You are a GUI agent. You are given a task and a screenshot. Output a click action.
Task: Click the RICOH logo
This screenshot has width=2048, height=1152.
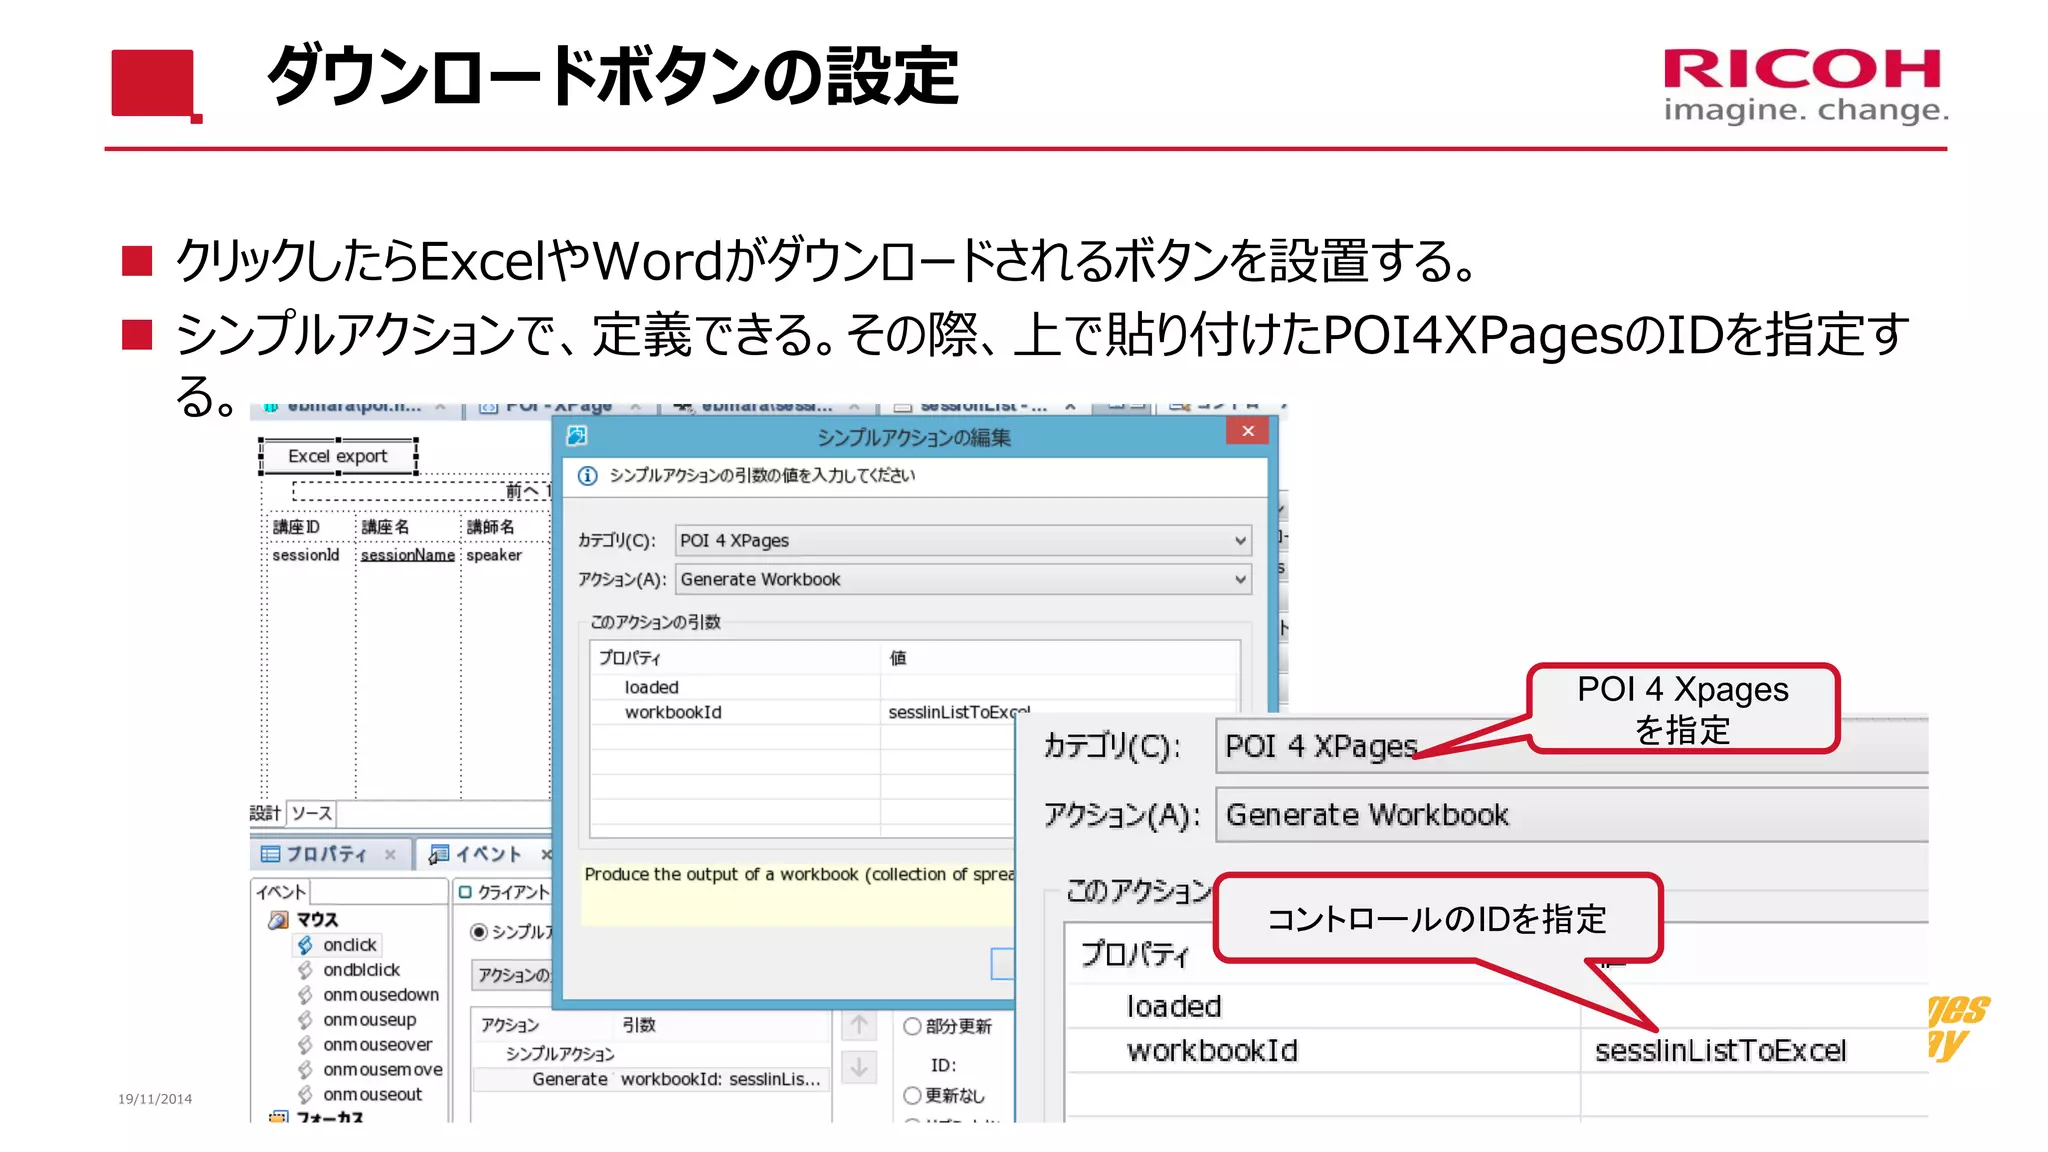(x=1805, y=85)
